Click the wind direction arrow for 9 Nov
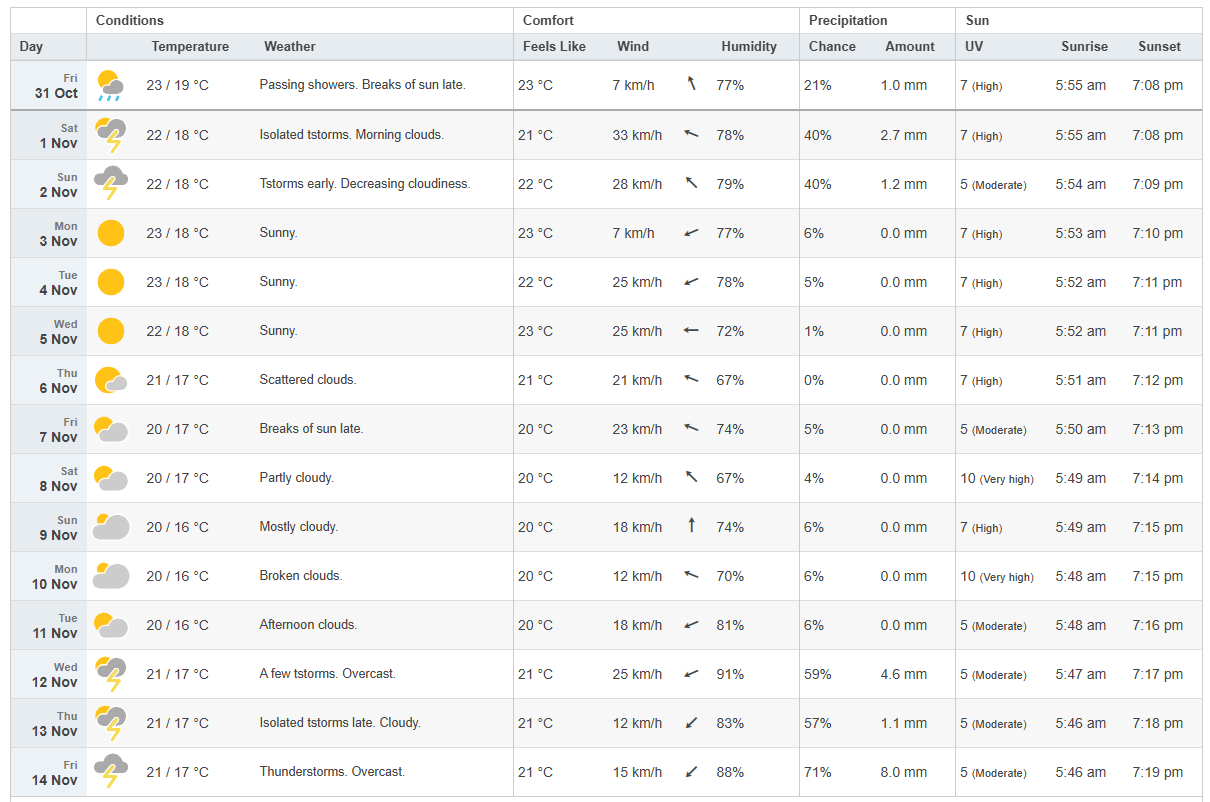Image resolution: width=1210 pixels, height=802 pixels. tap(691, 526)
